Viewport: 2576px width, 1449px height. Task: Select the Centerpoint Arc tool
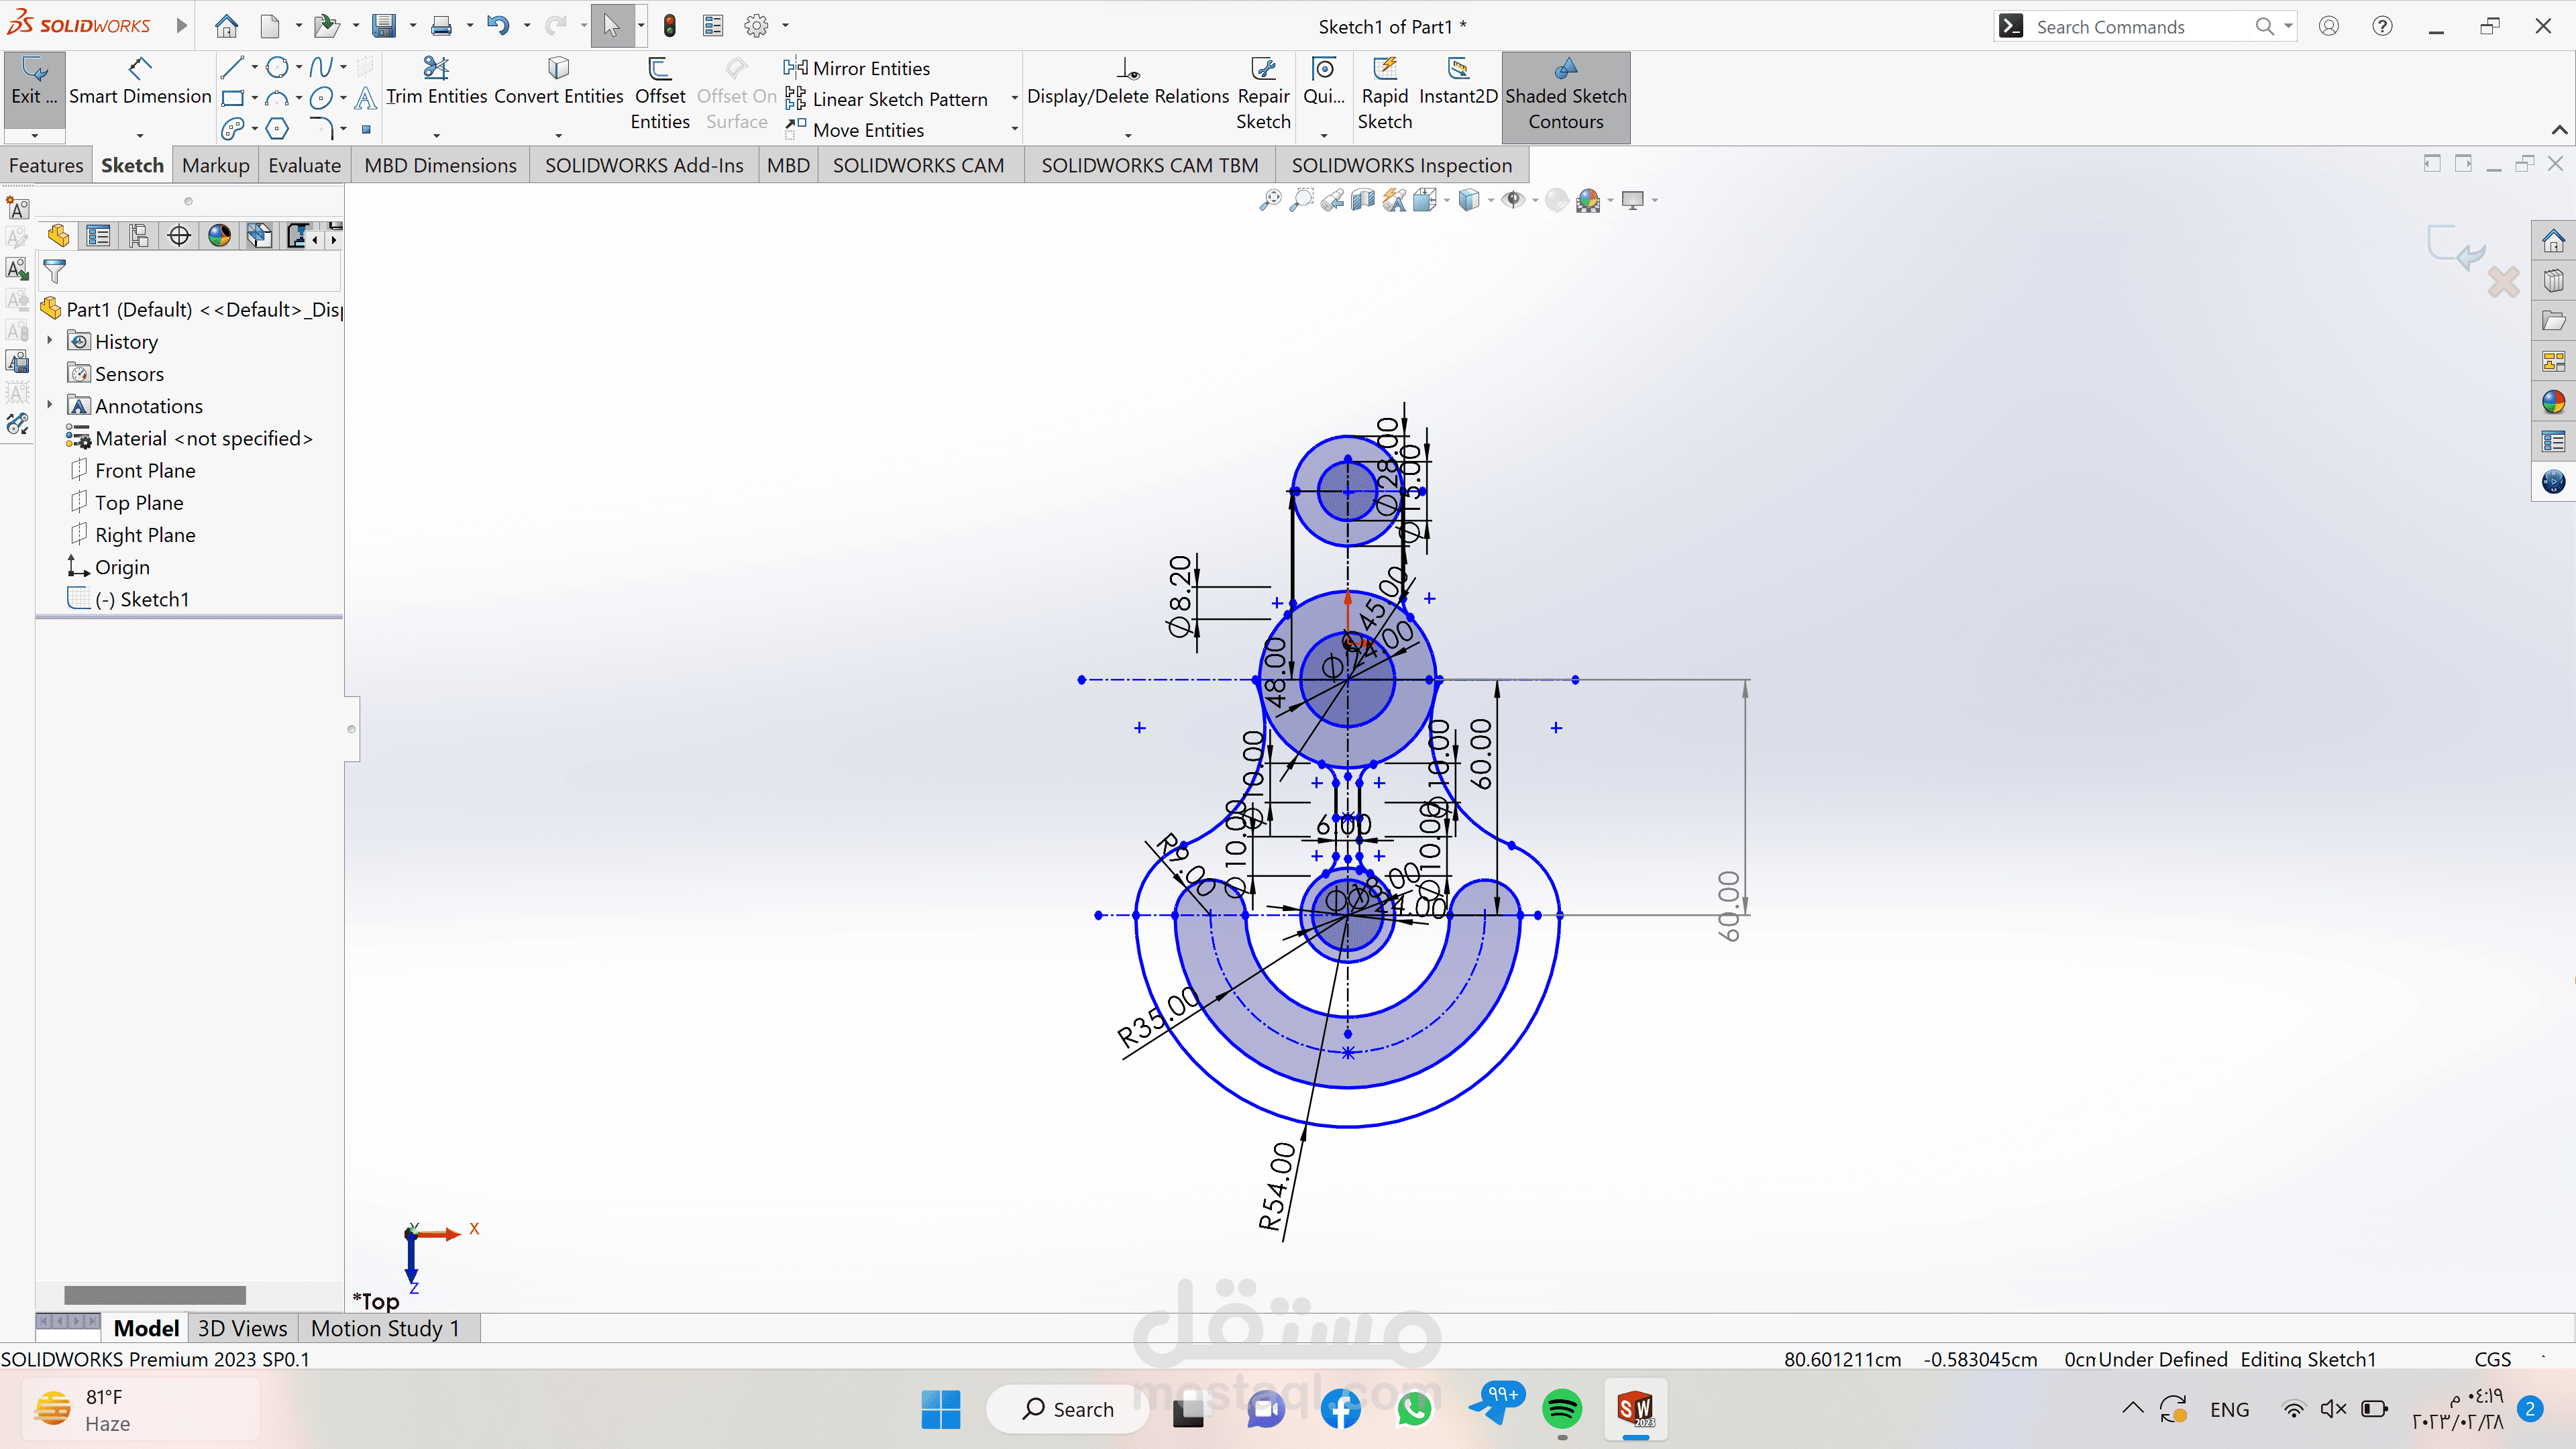coord(277,98)
